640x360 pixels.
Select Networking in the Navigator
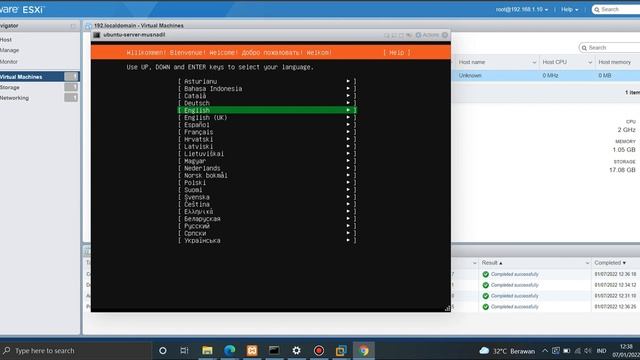pyautogui.click(x=14, y=98)
